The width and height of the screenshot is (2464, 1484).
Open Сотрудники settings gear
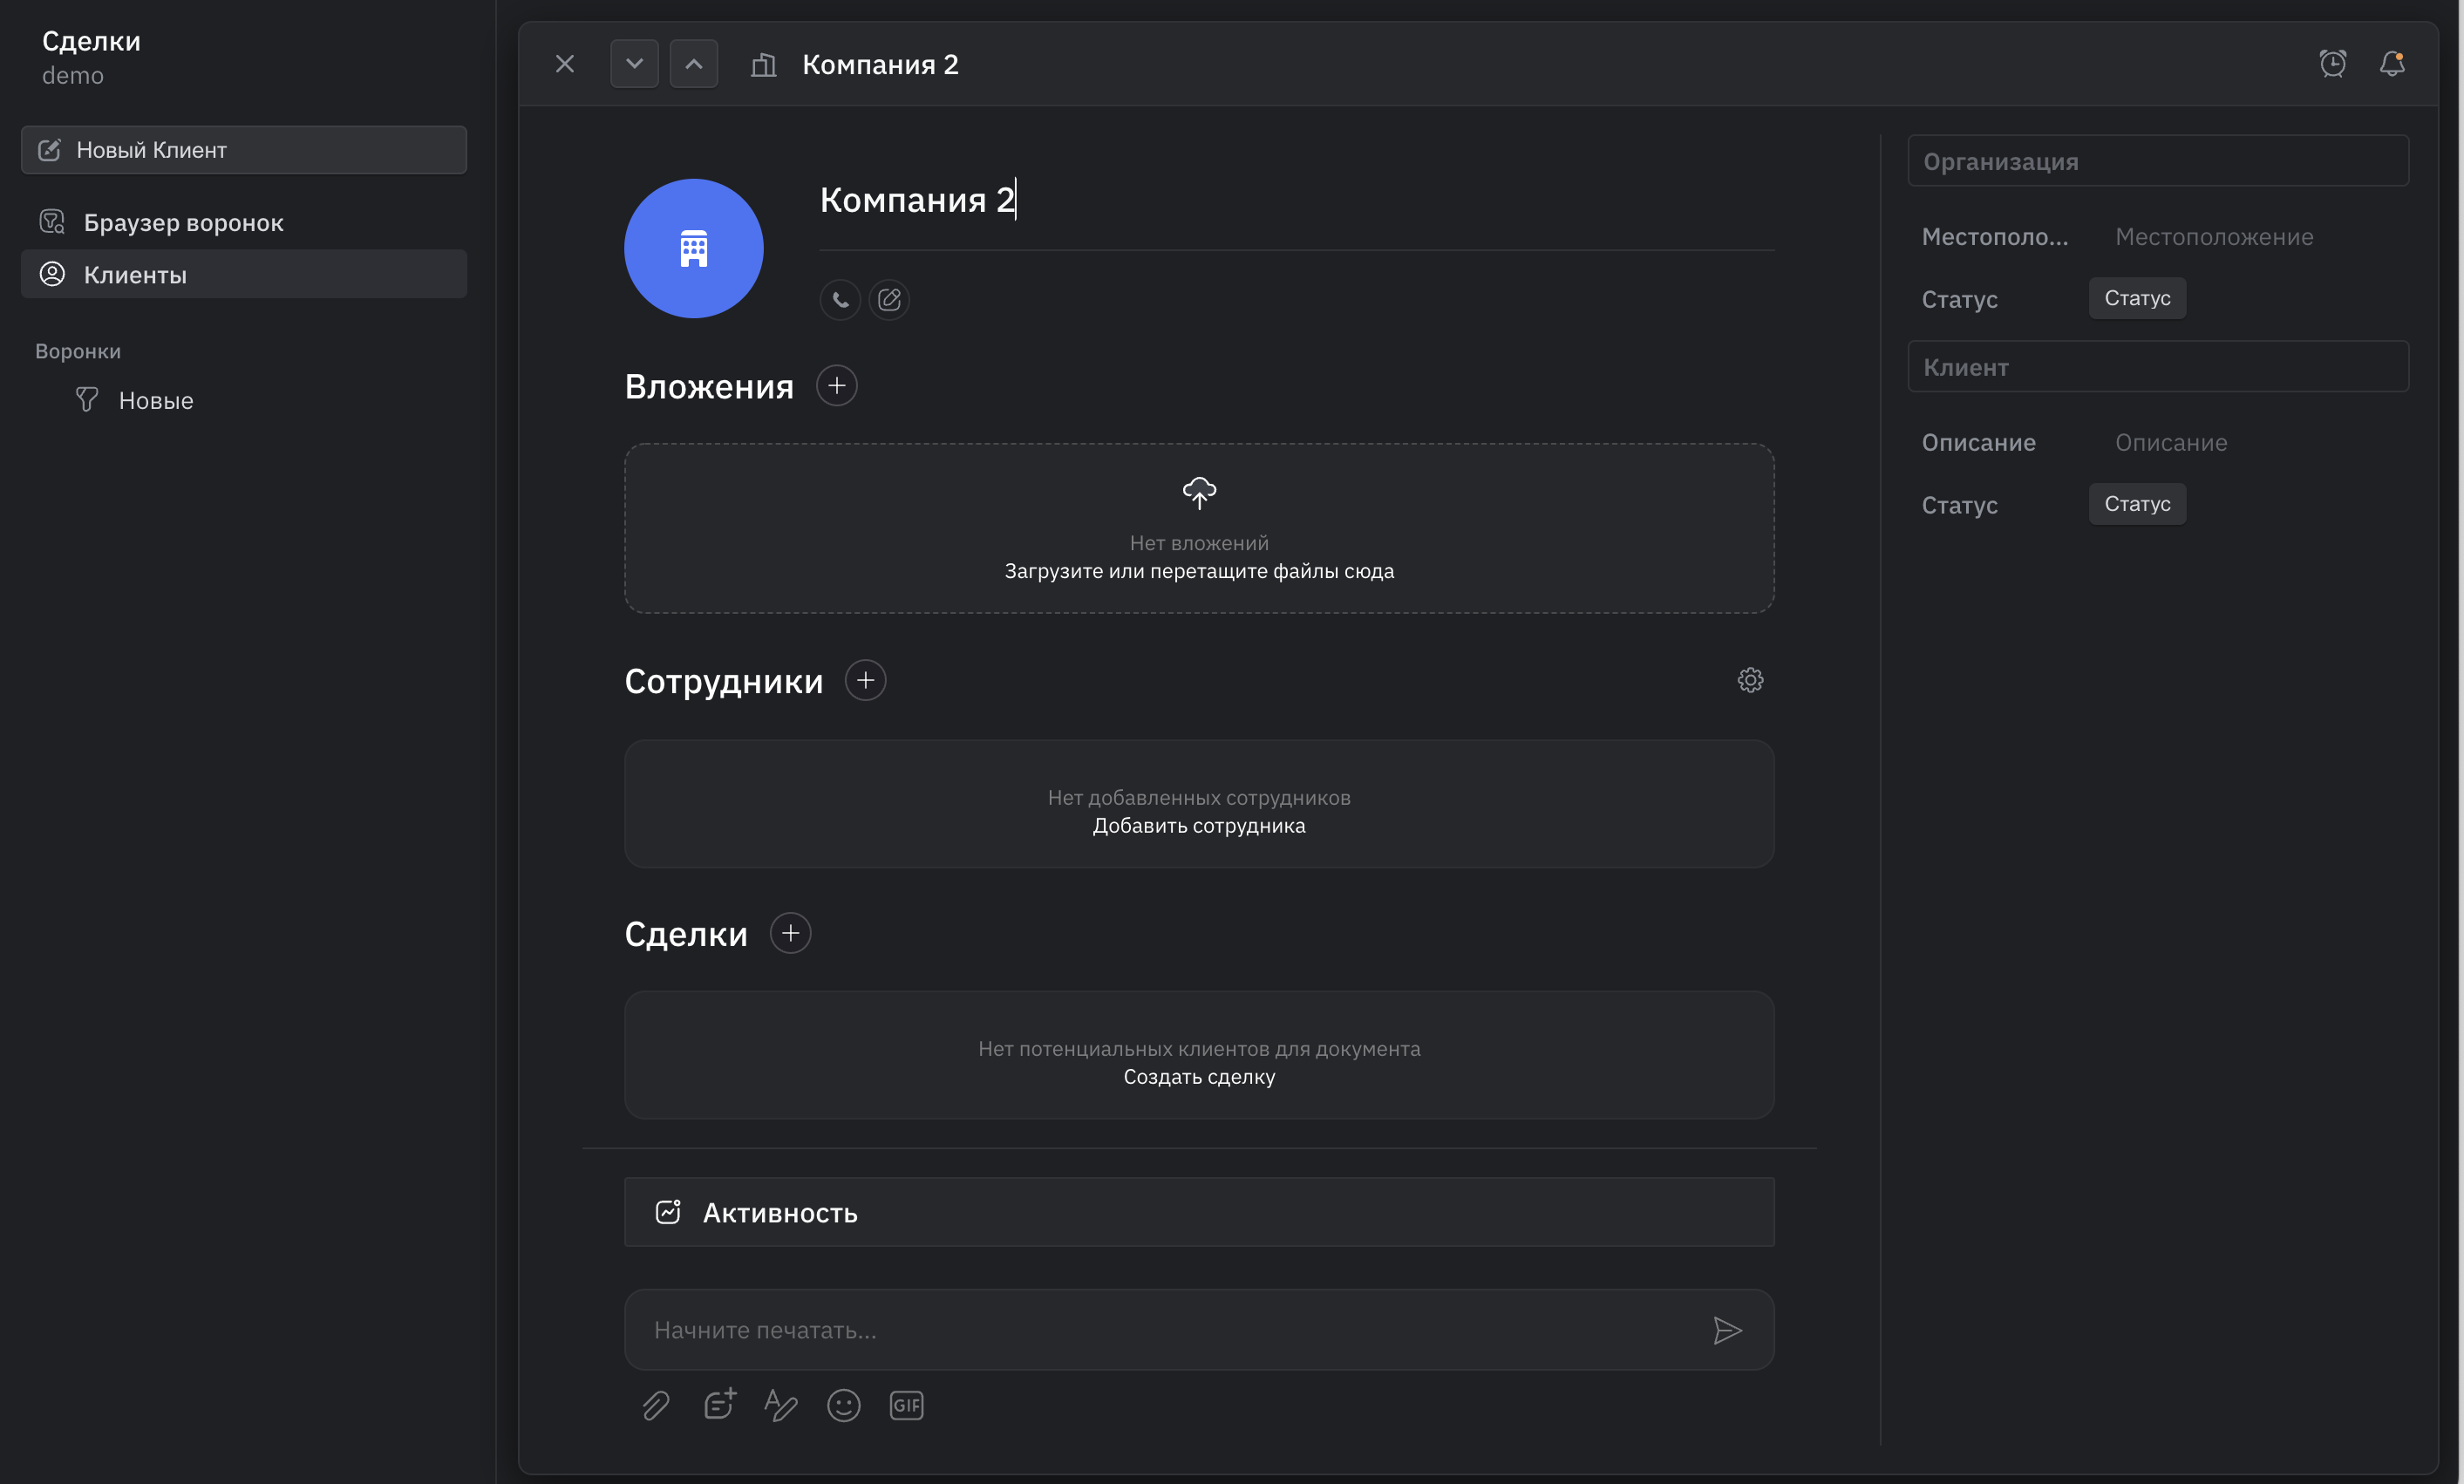click(1750, 680)
